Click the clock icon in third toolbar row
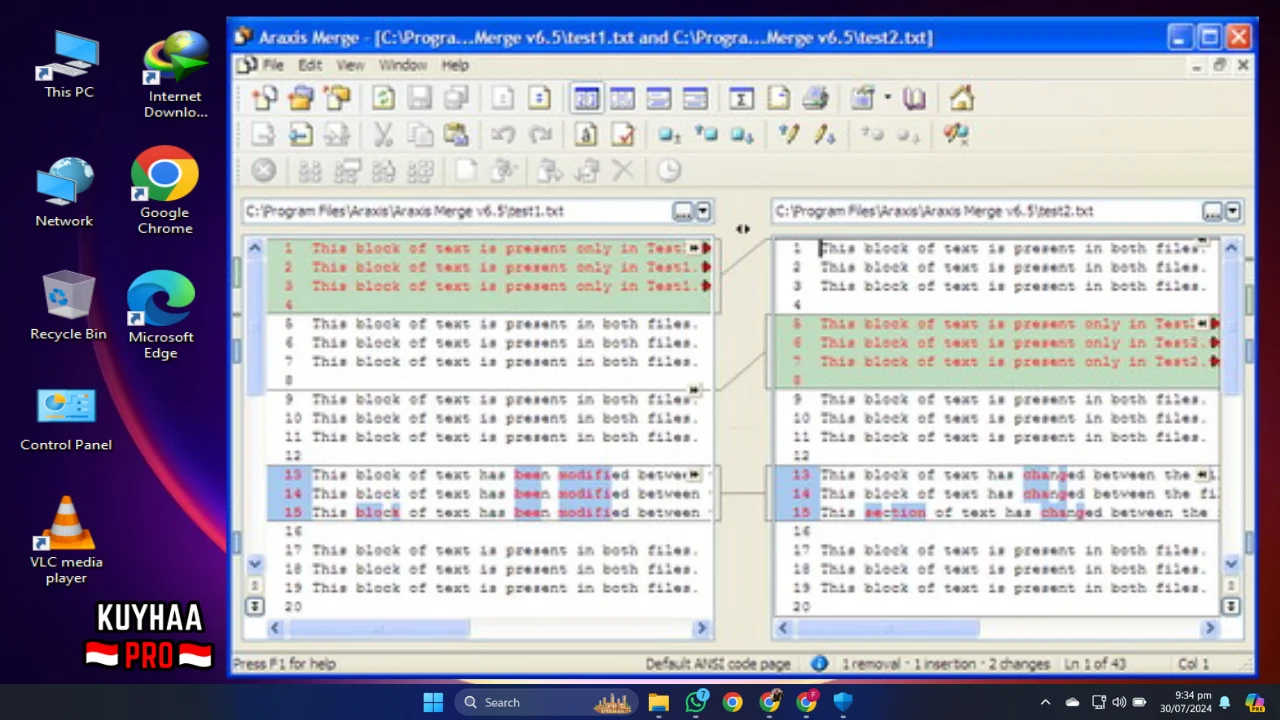1280x720 pixels. pyautogui.click(x=668, y=171)
